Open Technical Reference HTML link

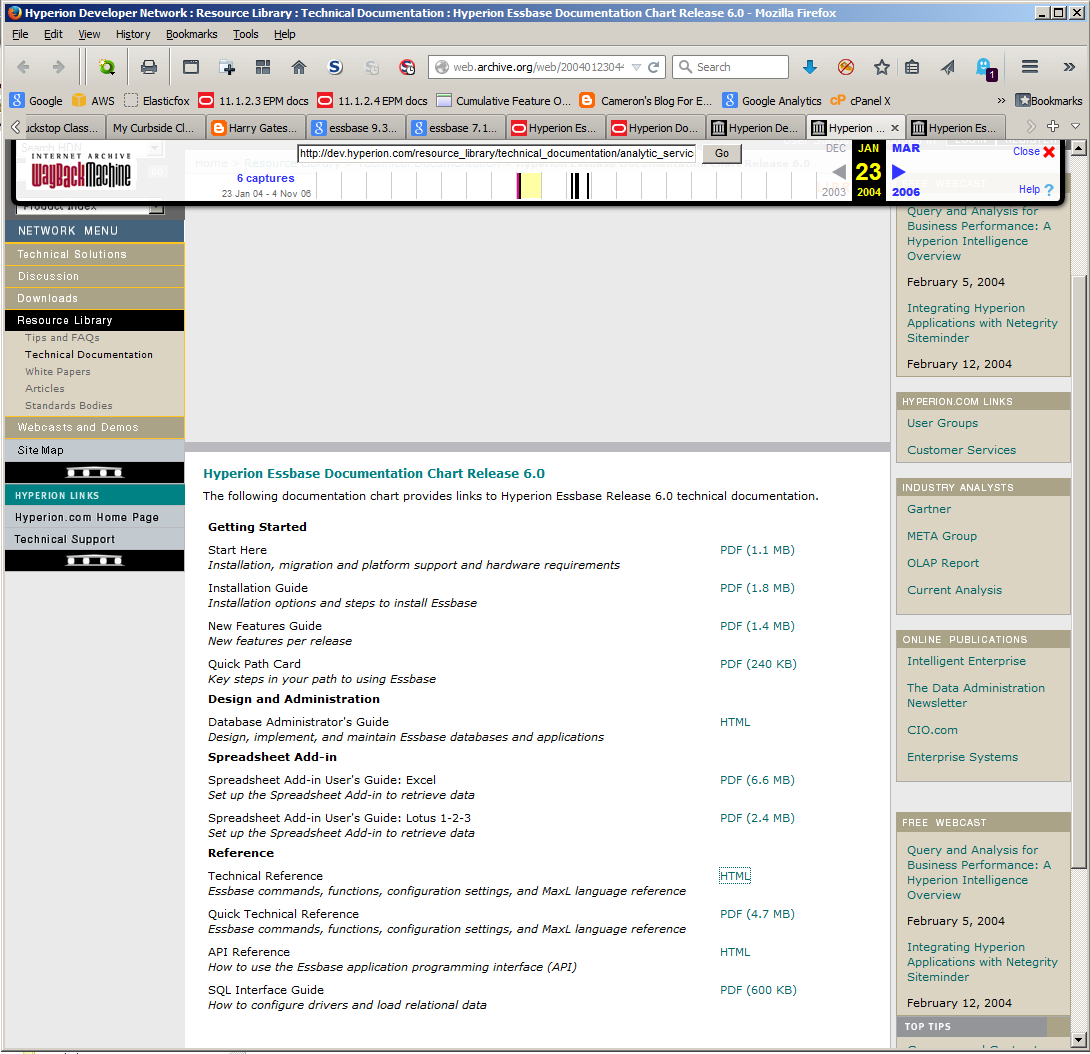[735, 876]
